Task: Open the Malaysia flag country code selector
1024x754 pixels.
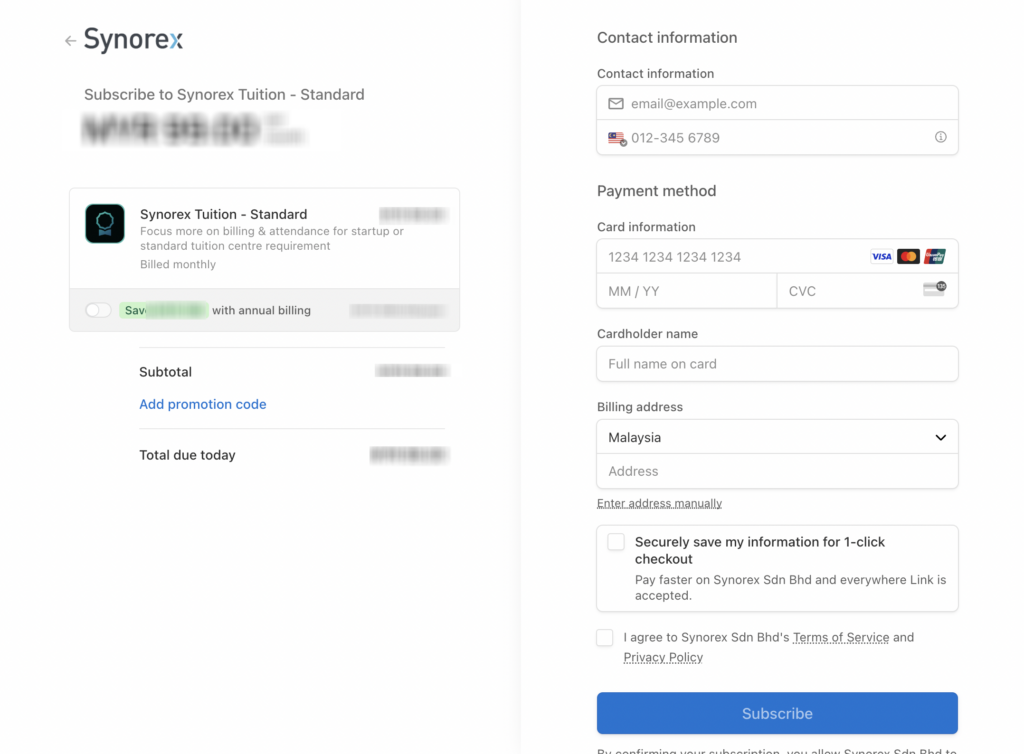Action: [617, 138]
